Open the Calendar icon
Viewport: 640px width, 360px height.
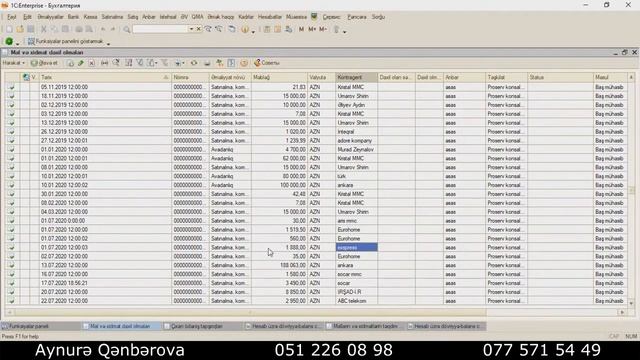[x=278, y=29]
